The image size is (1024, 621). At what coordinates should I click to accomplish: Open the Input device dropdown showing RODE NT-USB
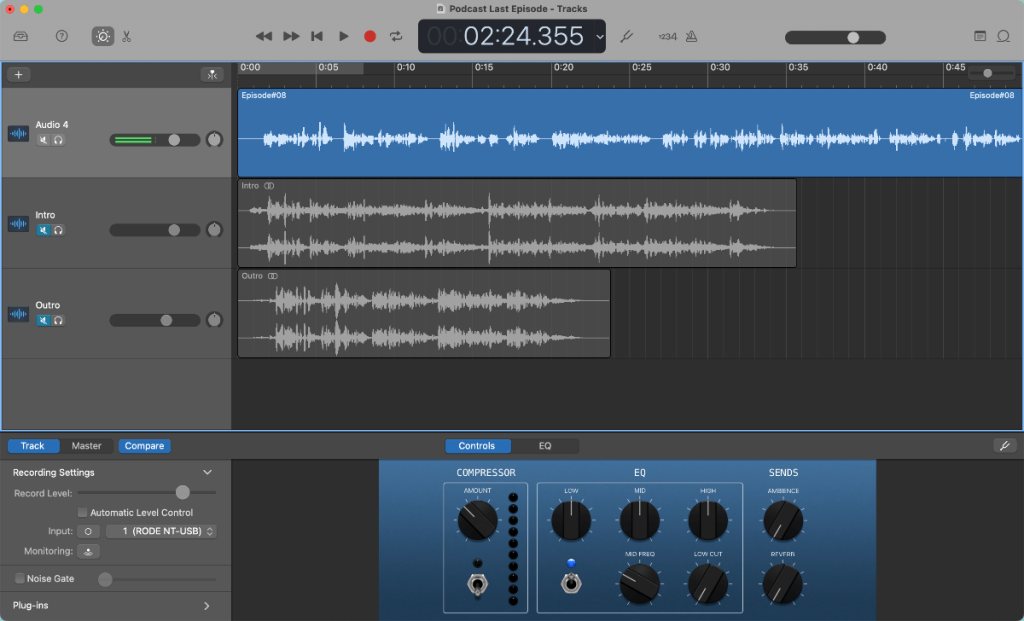click(160, 531)
